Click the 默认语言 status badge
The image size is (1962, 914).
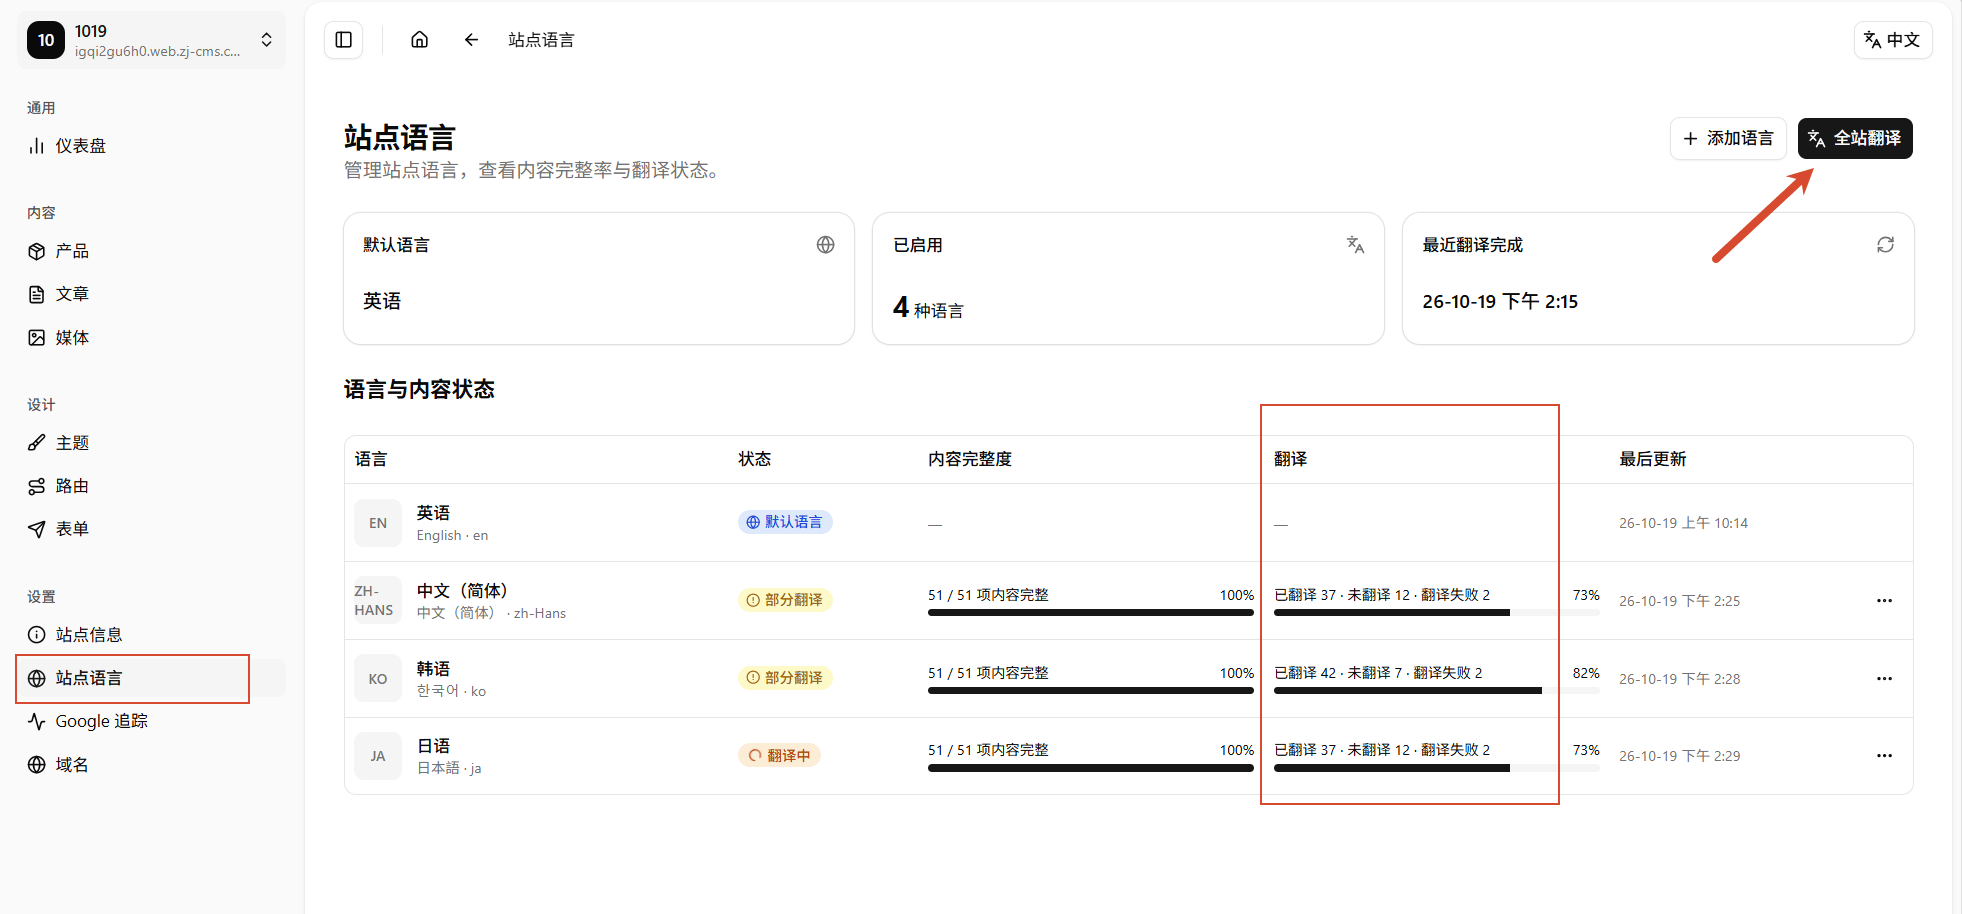click(x=785, y=522)
